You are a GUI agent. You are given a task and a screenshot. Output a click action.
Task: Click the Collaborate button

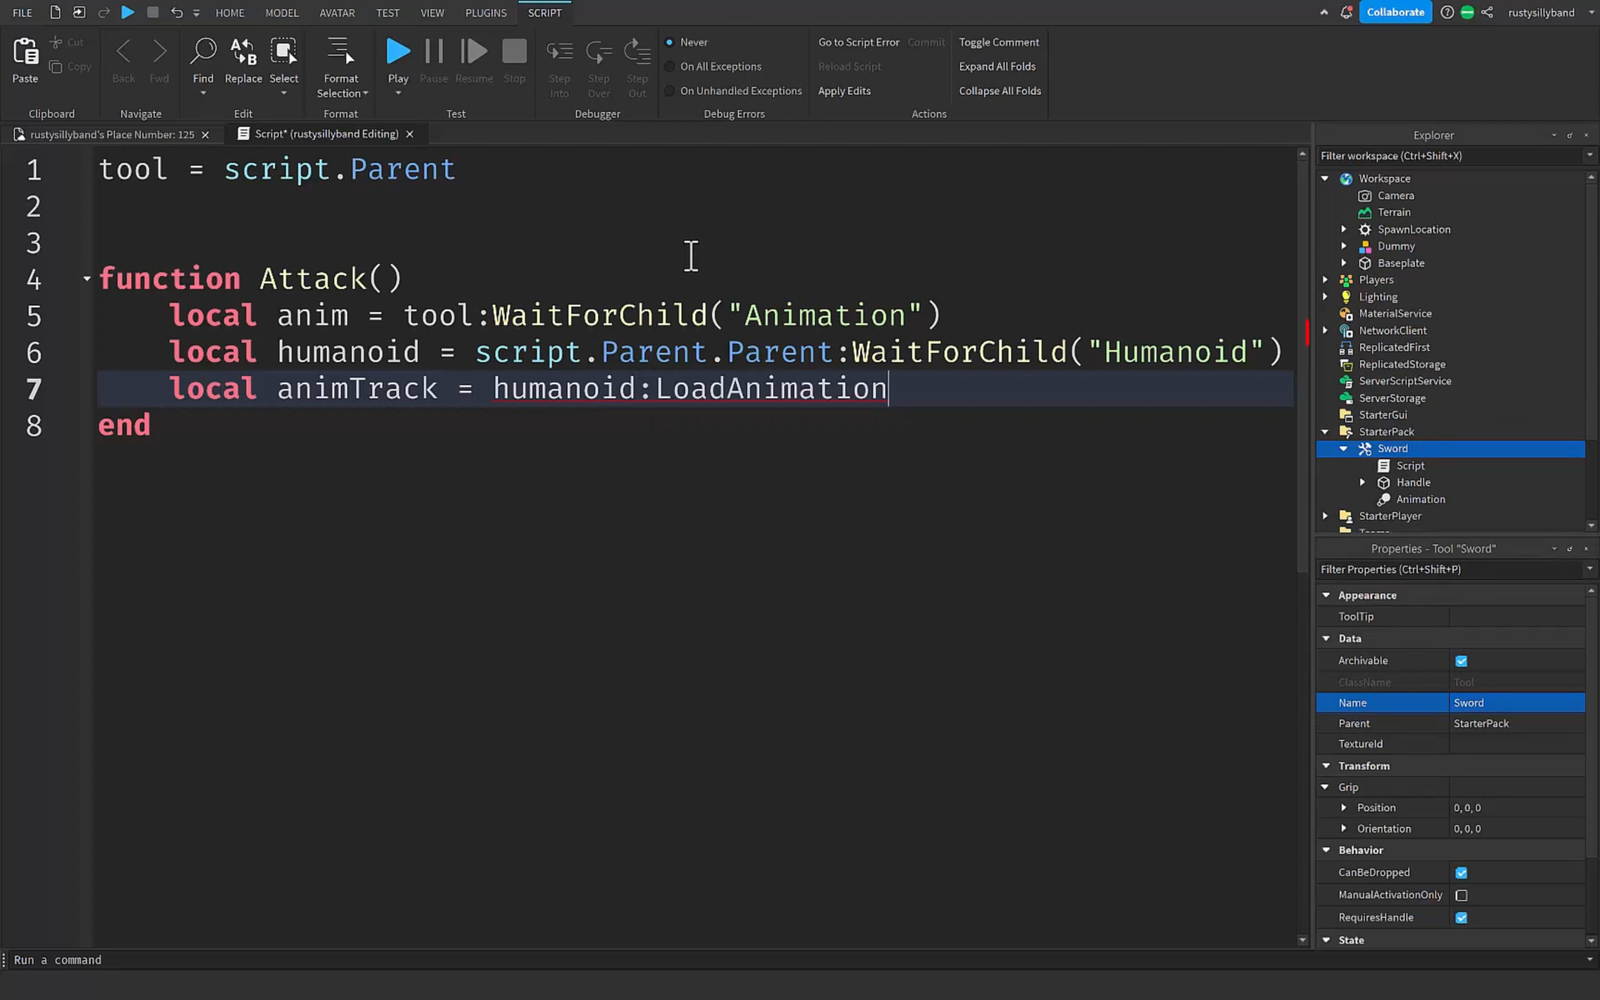pyautogui.click(x=1395, y=13)
